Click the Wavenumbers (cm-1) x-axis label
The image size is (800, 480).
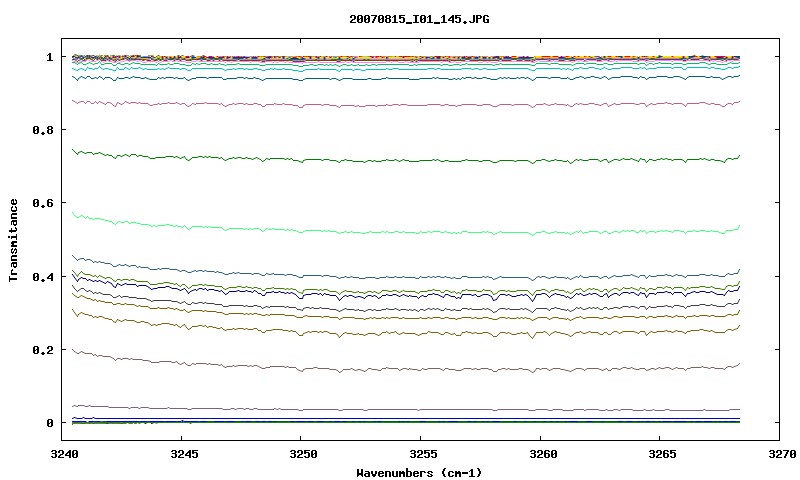tap(419, 473)
